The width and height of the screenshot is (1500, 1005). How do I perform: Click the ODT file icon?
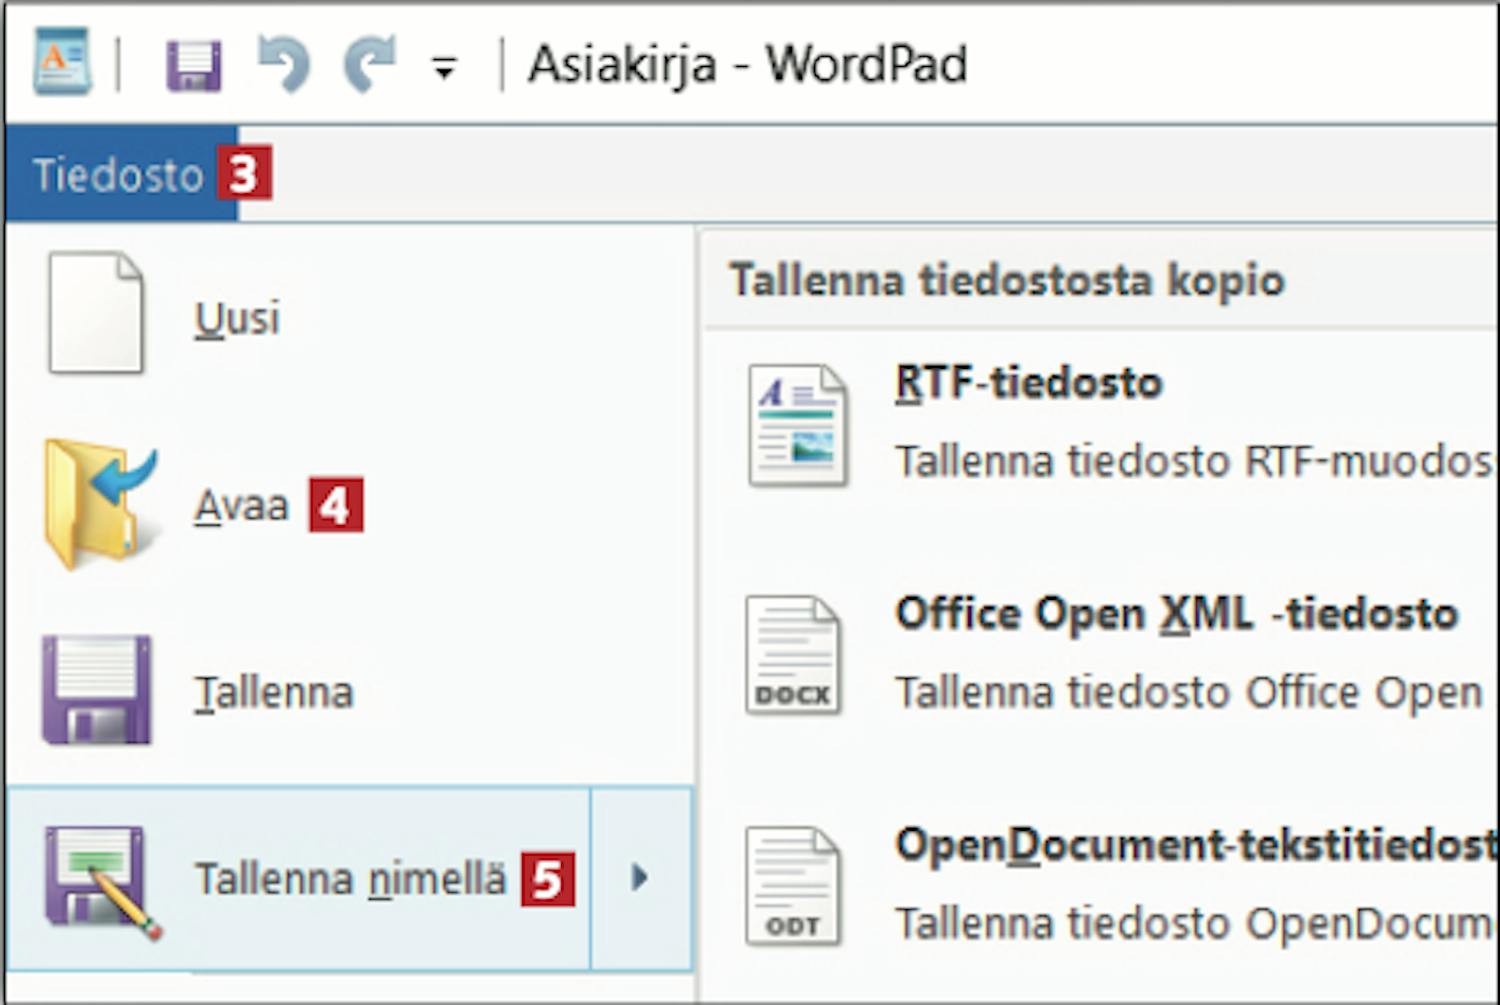(793, 887)
